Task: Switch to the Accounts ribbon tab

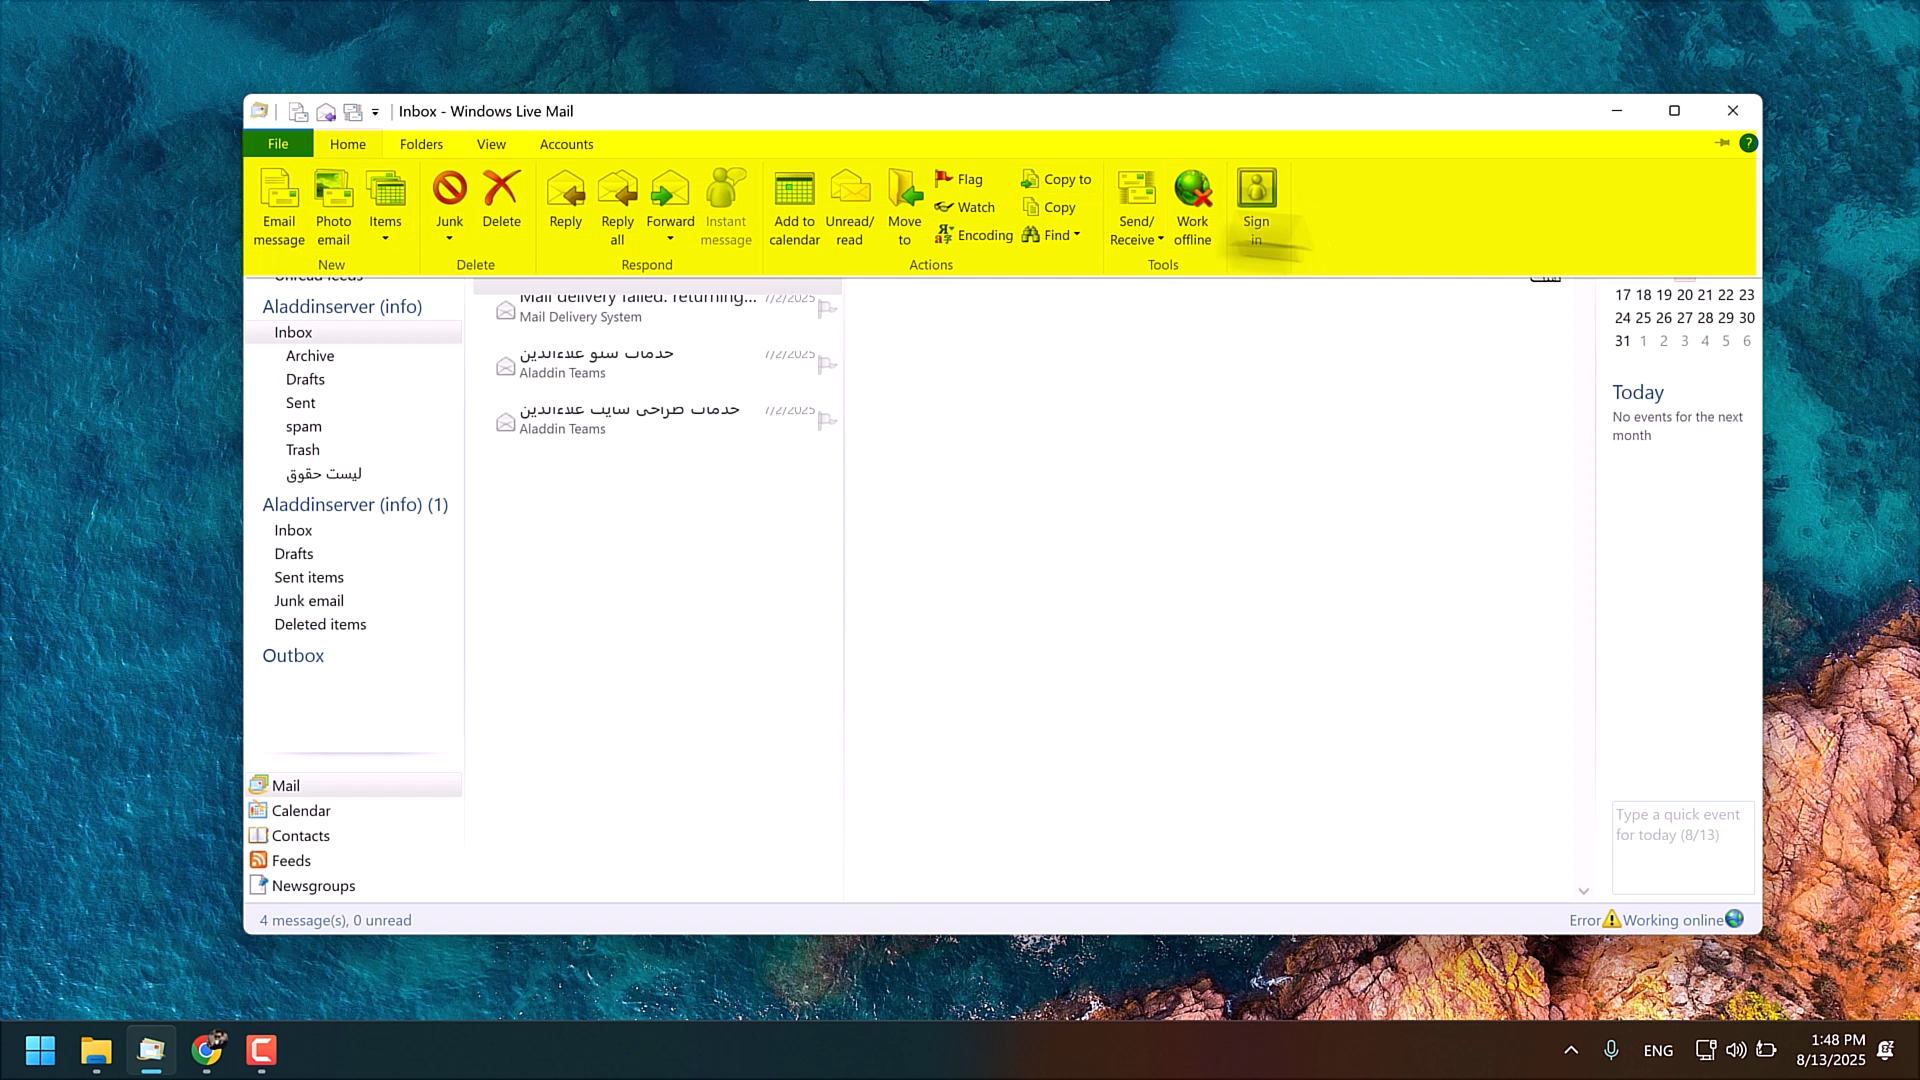Action: tap(567, 144)
